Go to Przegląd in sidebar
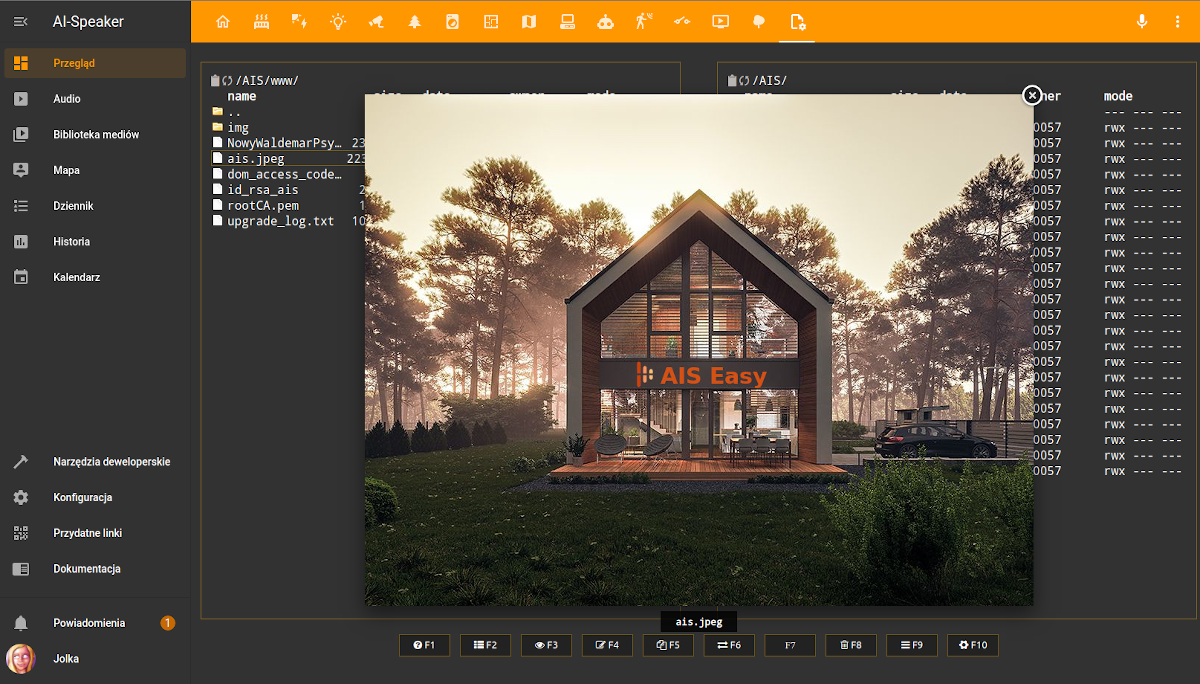 [x=95, y=63]
